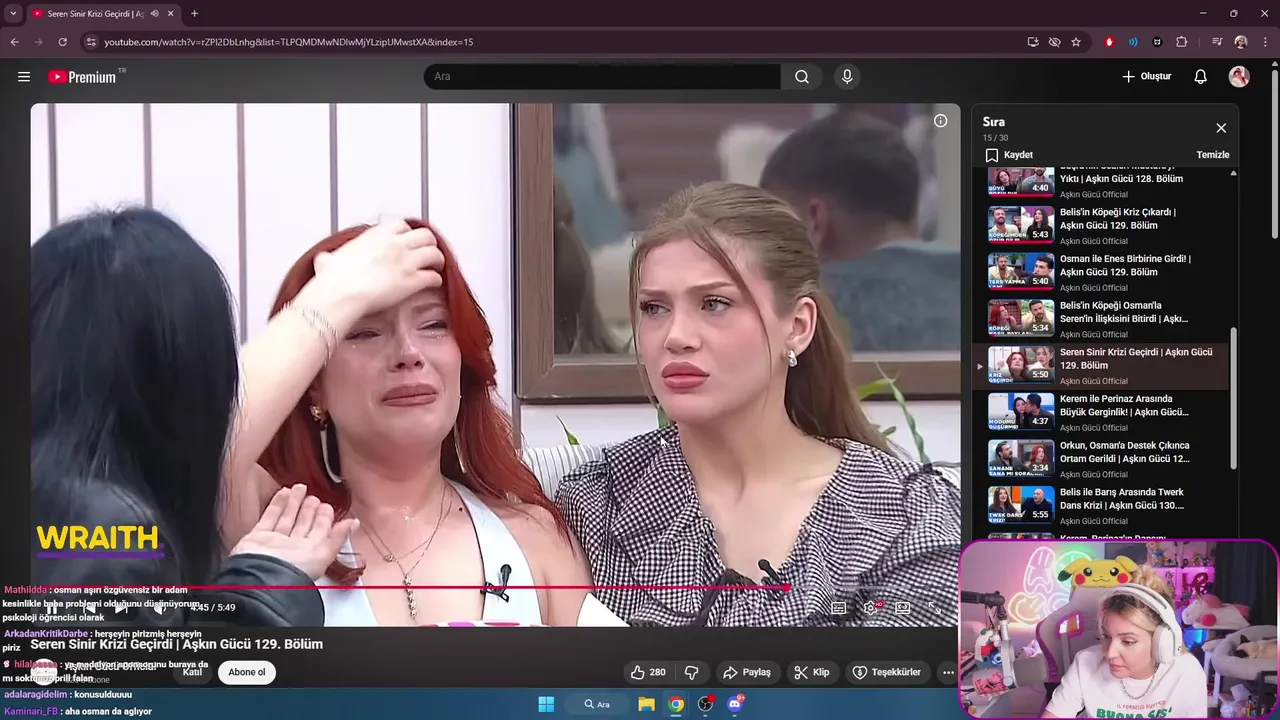
Task: Open the red hand blocker extension
Action: click(1109, 42)
